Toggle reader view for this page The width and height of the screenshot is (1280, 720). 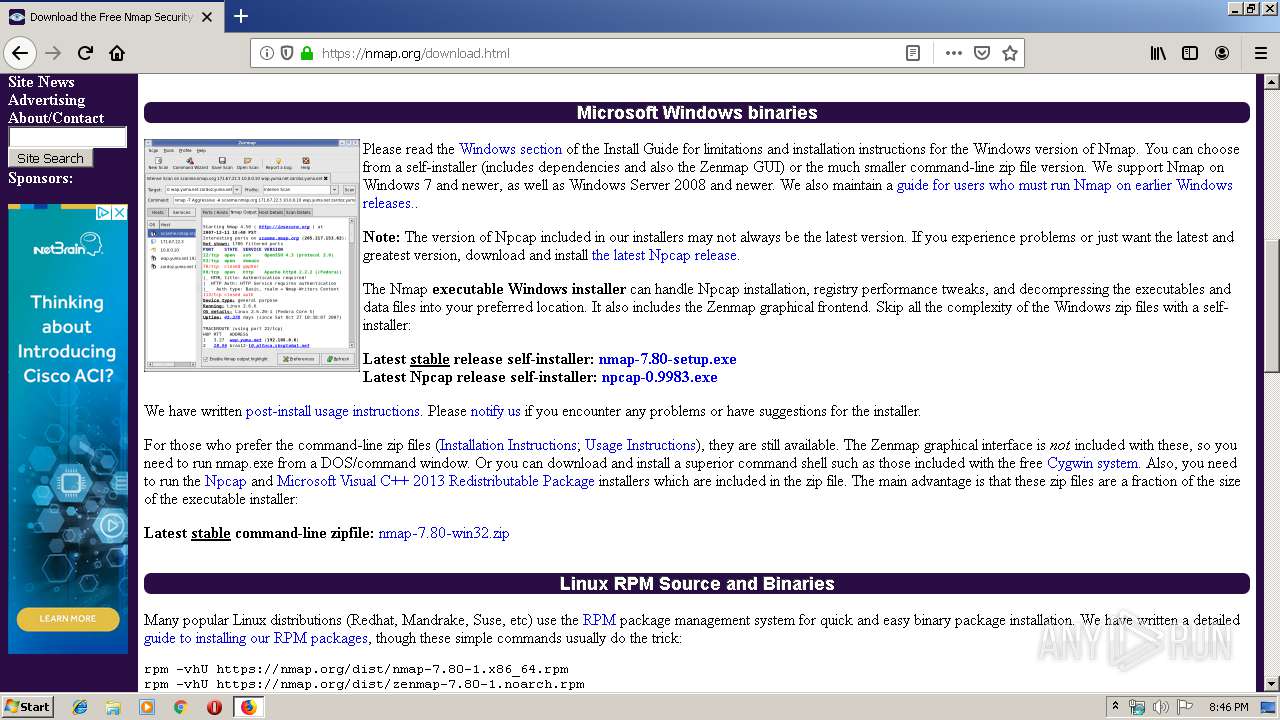913,53
